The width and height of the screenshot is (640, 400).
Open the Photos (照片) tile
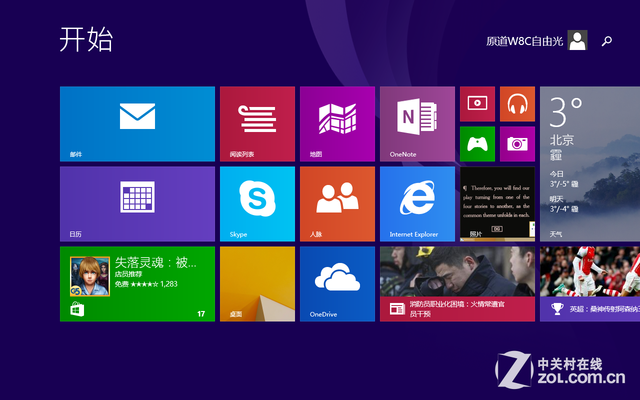(497, 204)
